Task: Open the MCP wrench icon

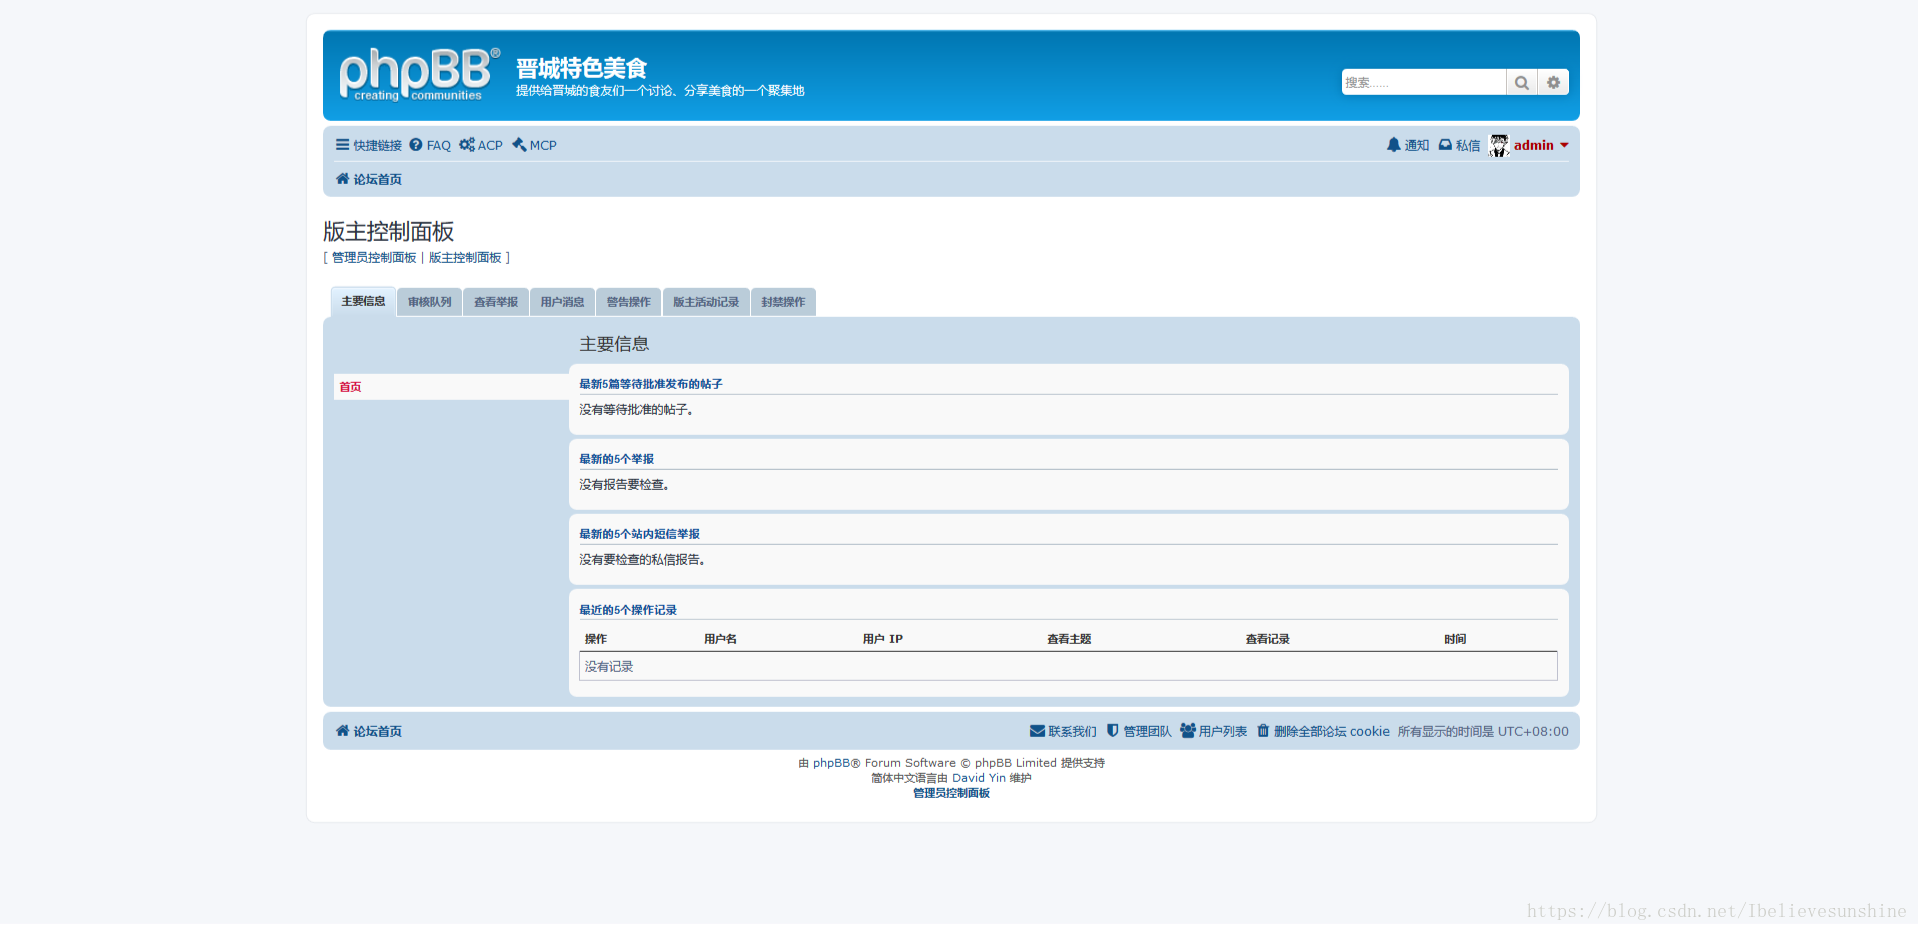Action: click(519, 145)
